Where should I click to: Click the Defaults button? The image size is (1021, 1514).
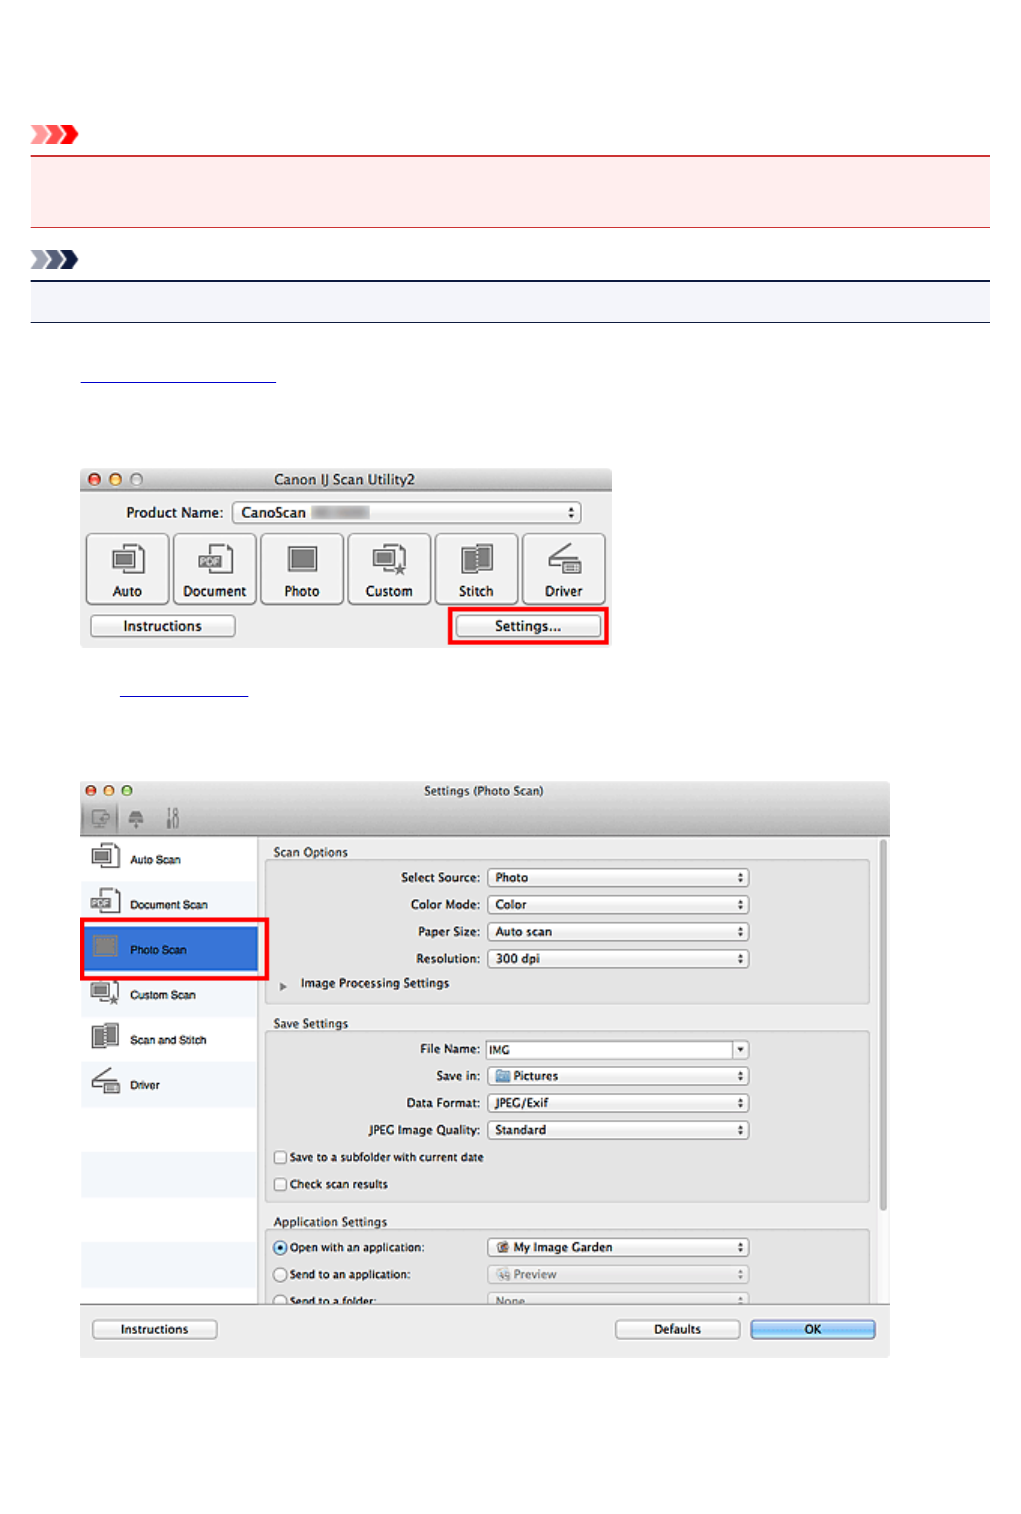678,1329
